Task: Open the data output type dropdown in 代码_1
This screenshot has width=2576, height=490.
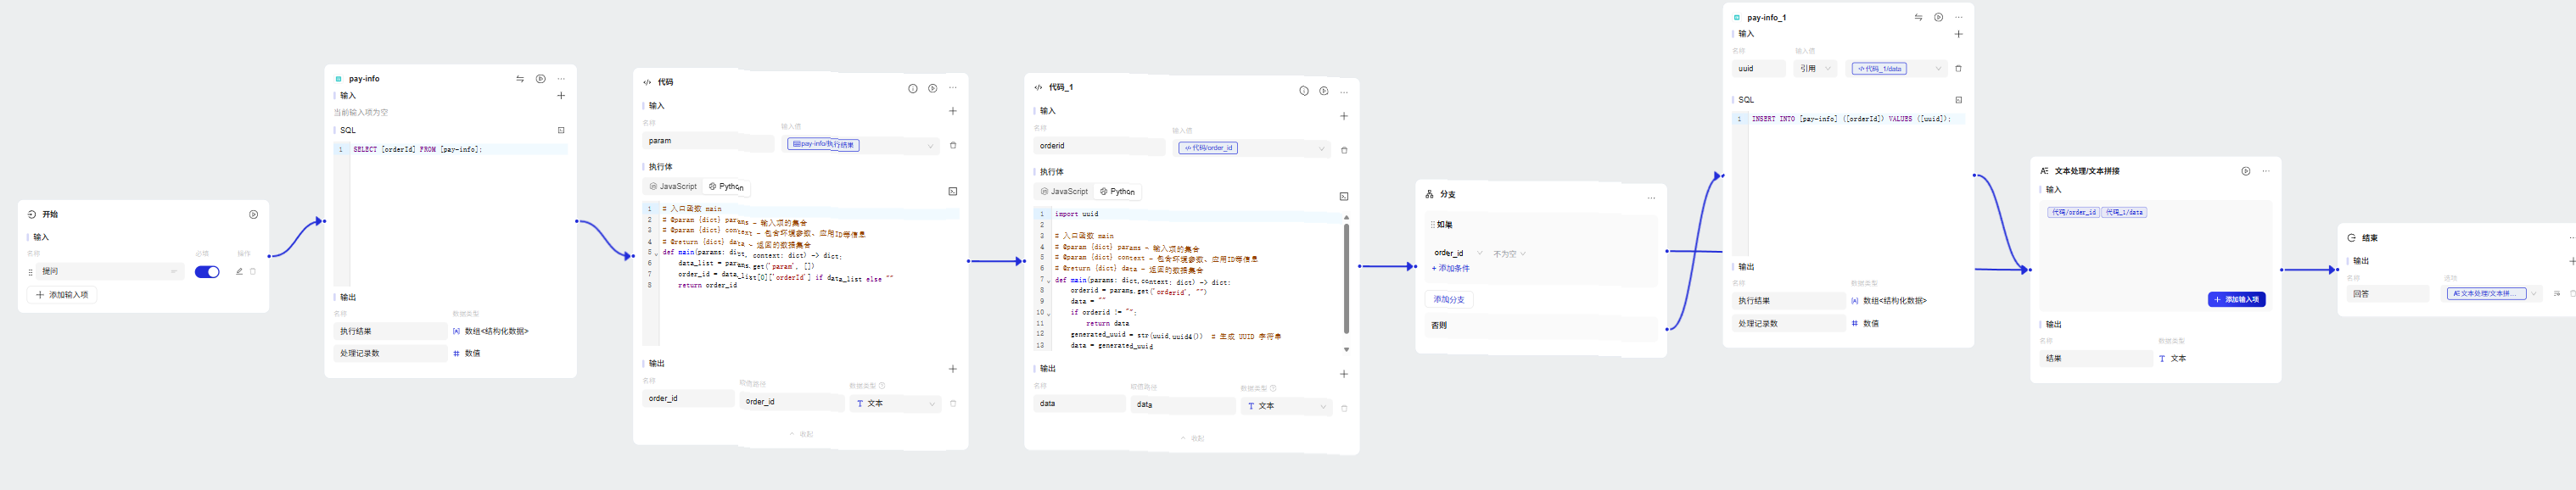Action: click(1287, 406)
